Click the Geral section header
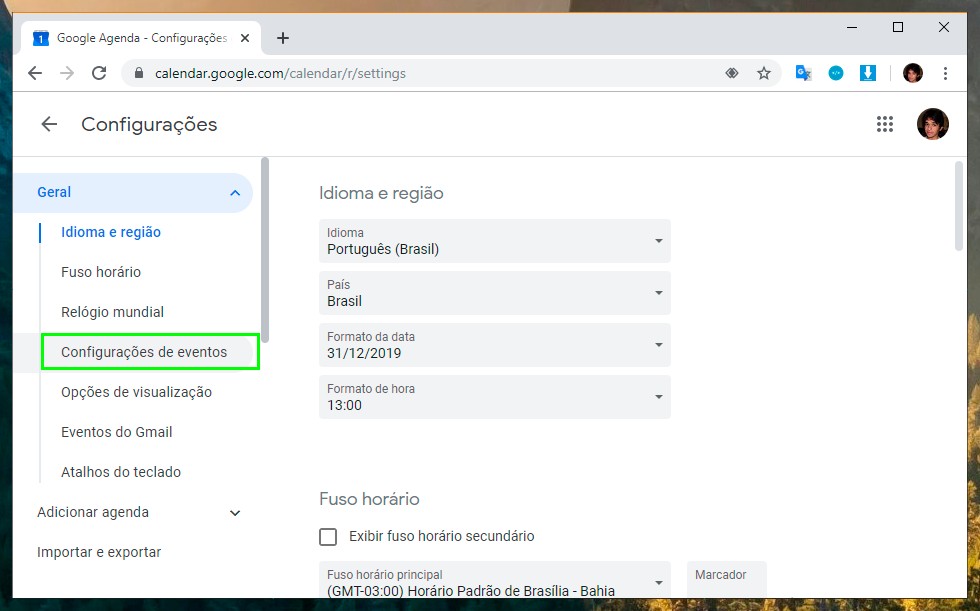Image resolution: width=980 pixels, height=611 pixels. 132,192
